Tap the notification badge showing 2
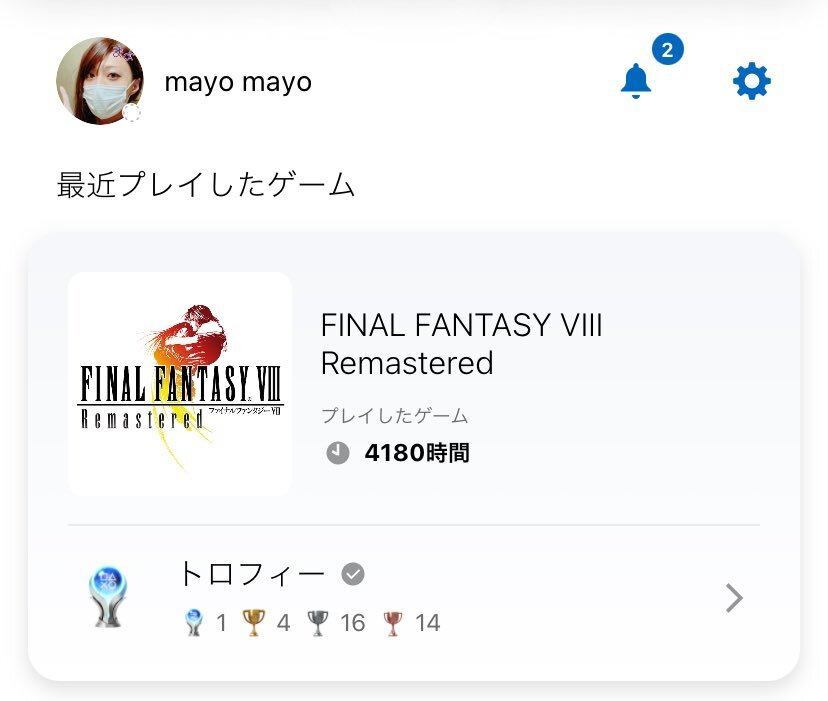Image resolution: width=828 pixels, height=701 pixels. point(667,49)
